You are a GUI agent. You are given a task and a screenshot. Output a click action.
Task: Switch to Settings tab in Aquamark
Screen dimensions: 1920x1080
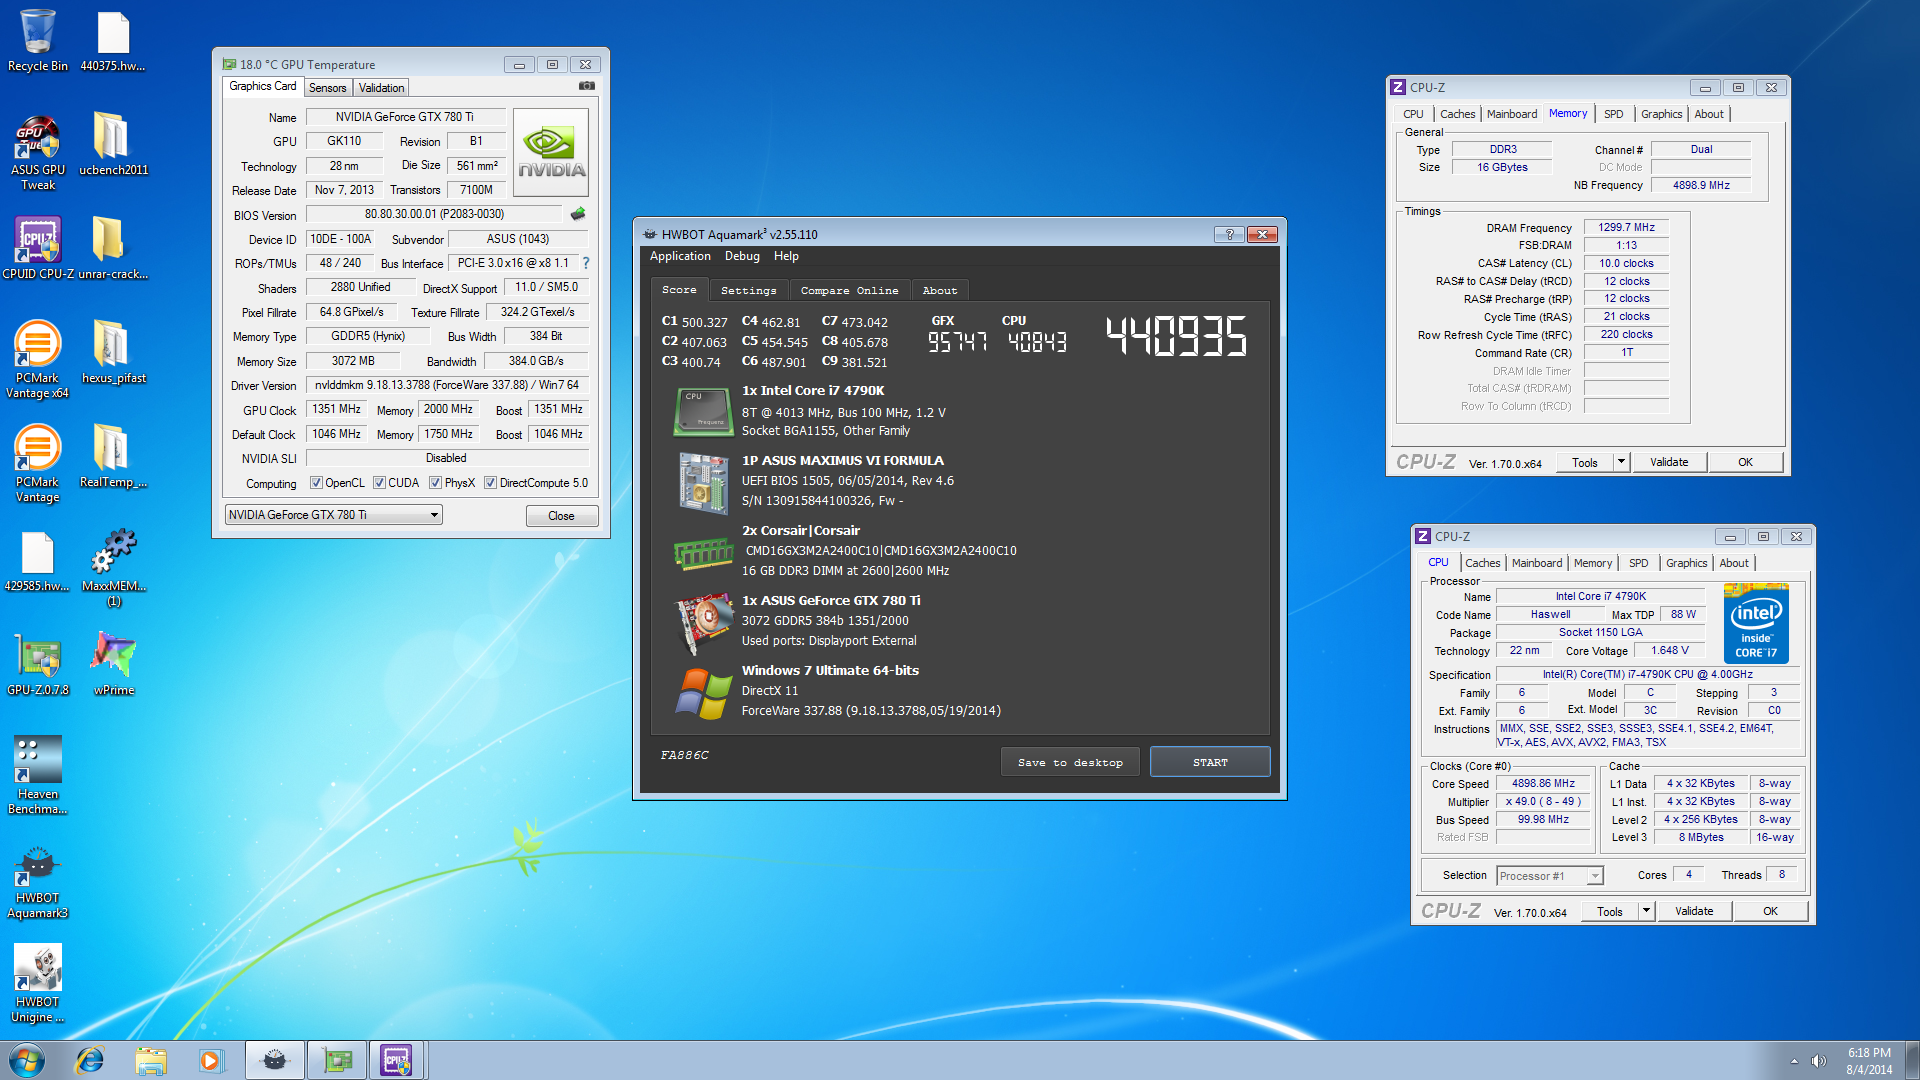748,290
